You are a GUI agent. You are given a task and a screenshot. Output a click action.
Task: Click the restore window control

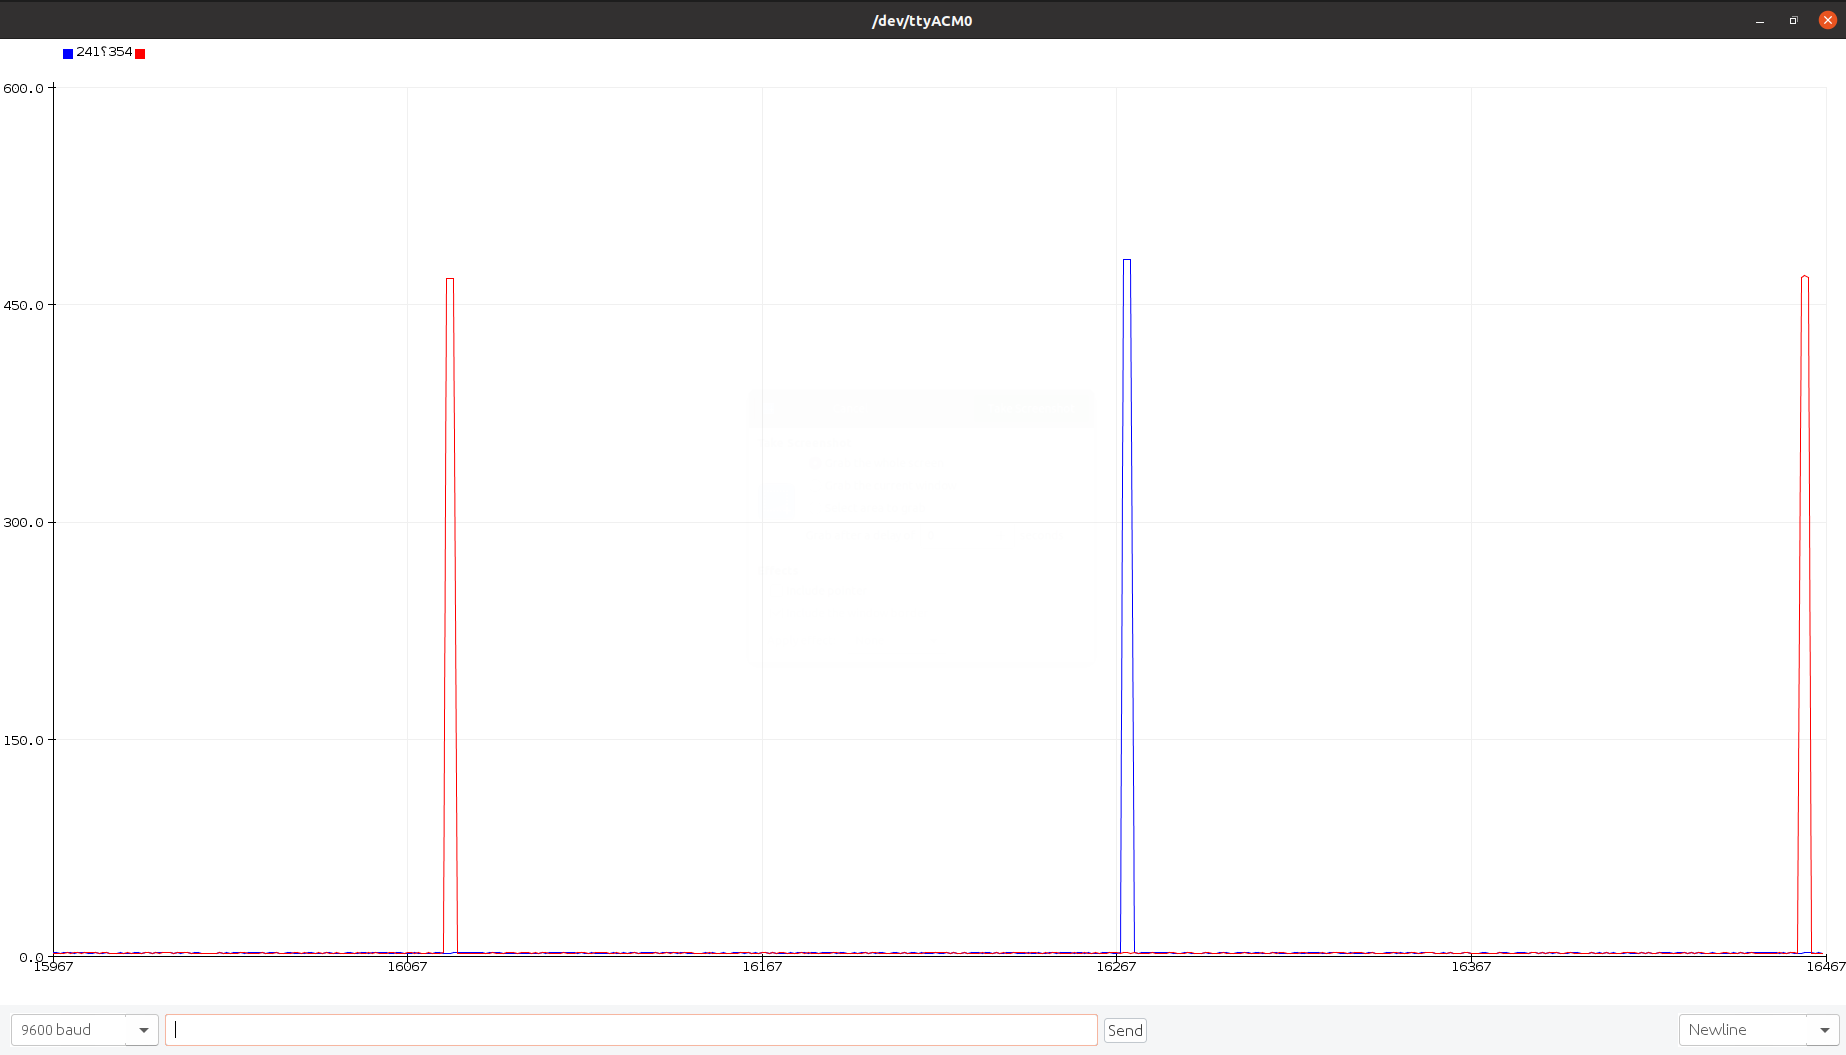click(x=1793, y=20)
